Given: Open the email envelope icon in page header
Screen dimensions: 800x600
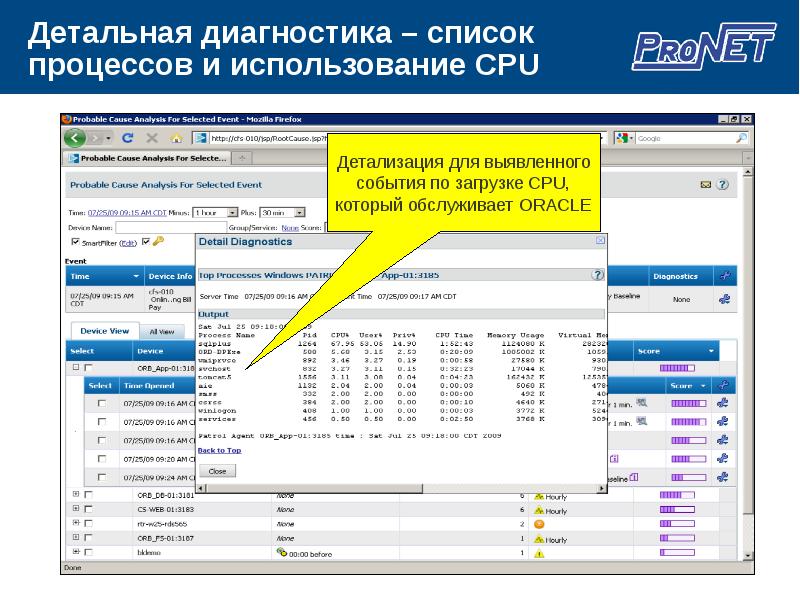Looking at the screenshot, I should (x=706, y=185).
